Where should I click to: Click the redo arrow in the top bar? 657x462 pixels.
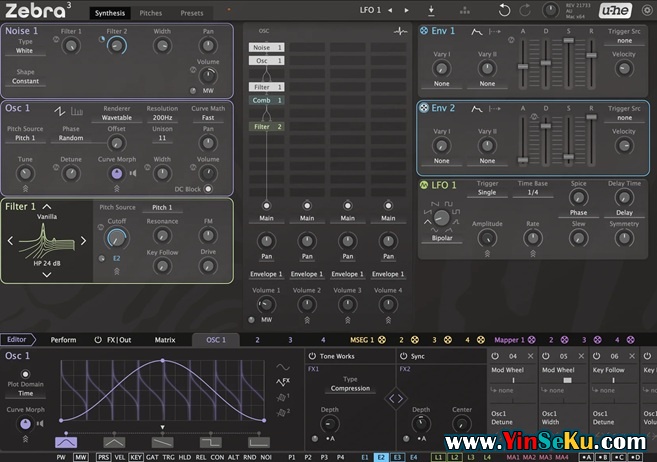pos(527,11)
